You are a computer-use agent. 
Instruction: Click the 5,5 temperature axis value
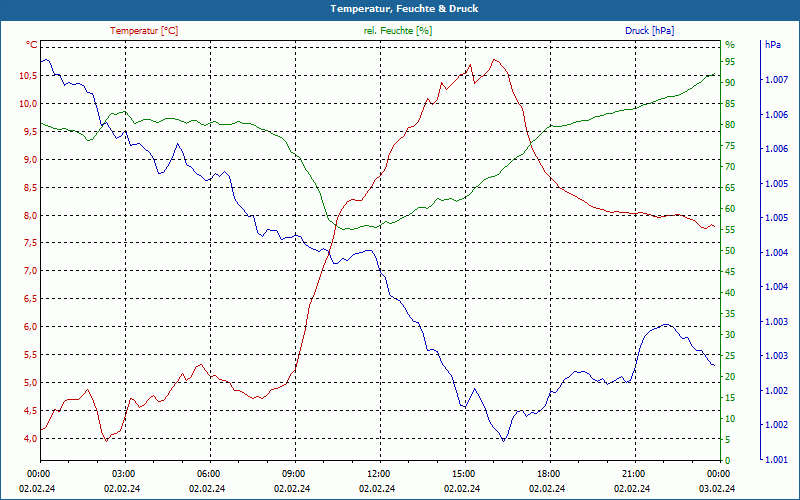(31, 355)
